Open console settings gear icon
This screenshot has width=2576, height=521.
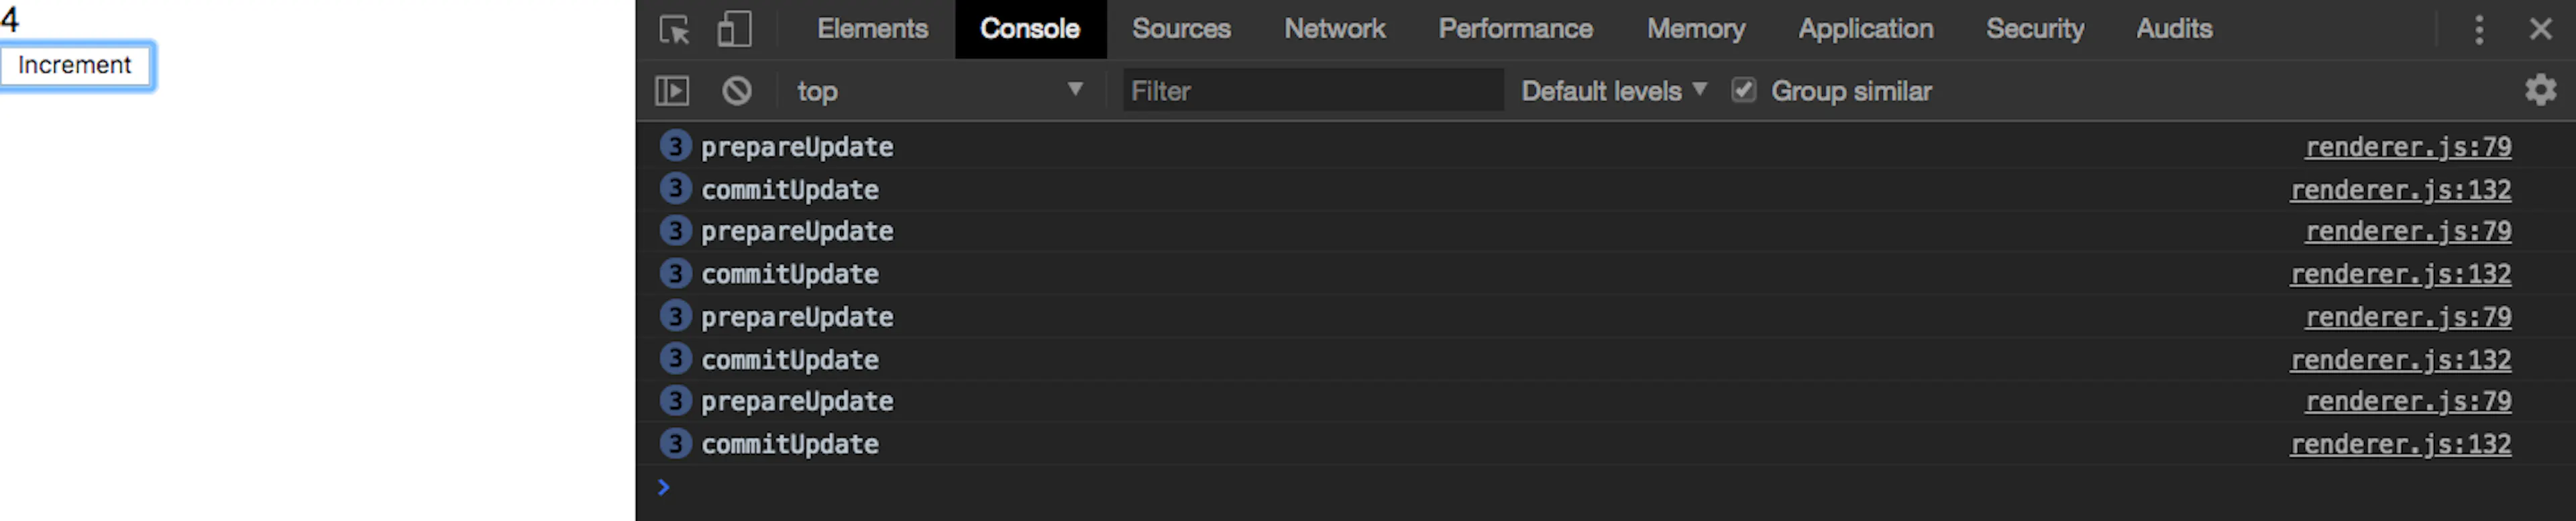click(x=2540, y=90)
